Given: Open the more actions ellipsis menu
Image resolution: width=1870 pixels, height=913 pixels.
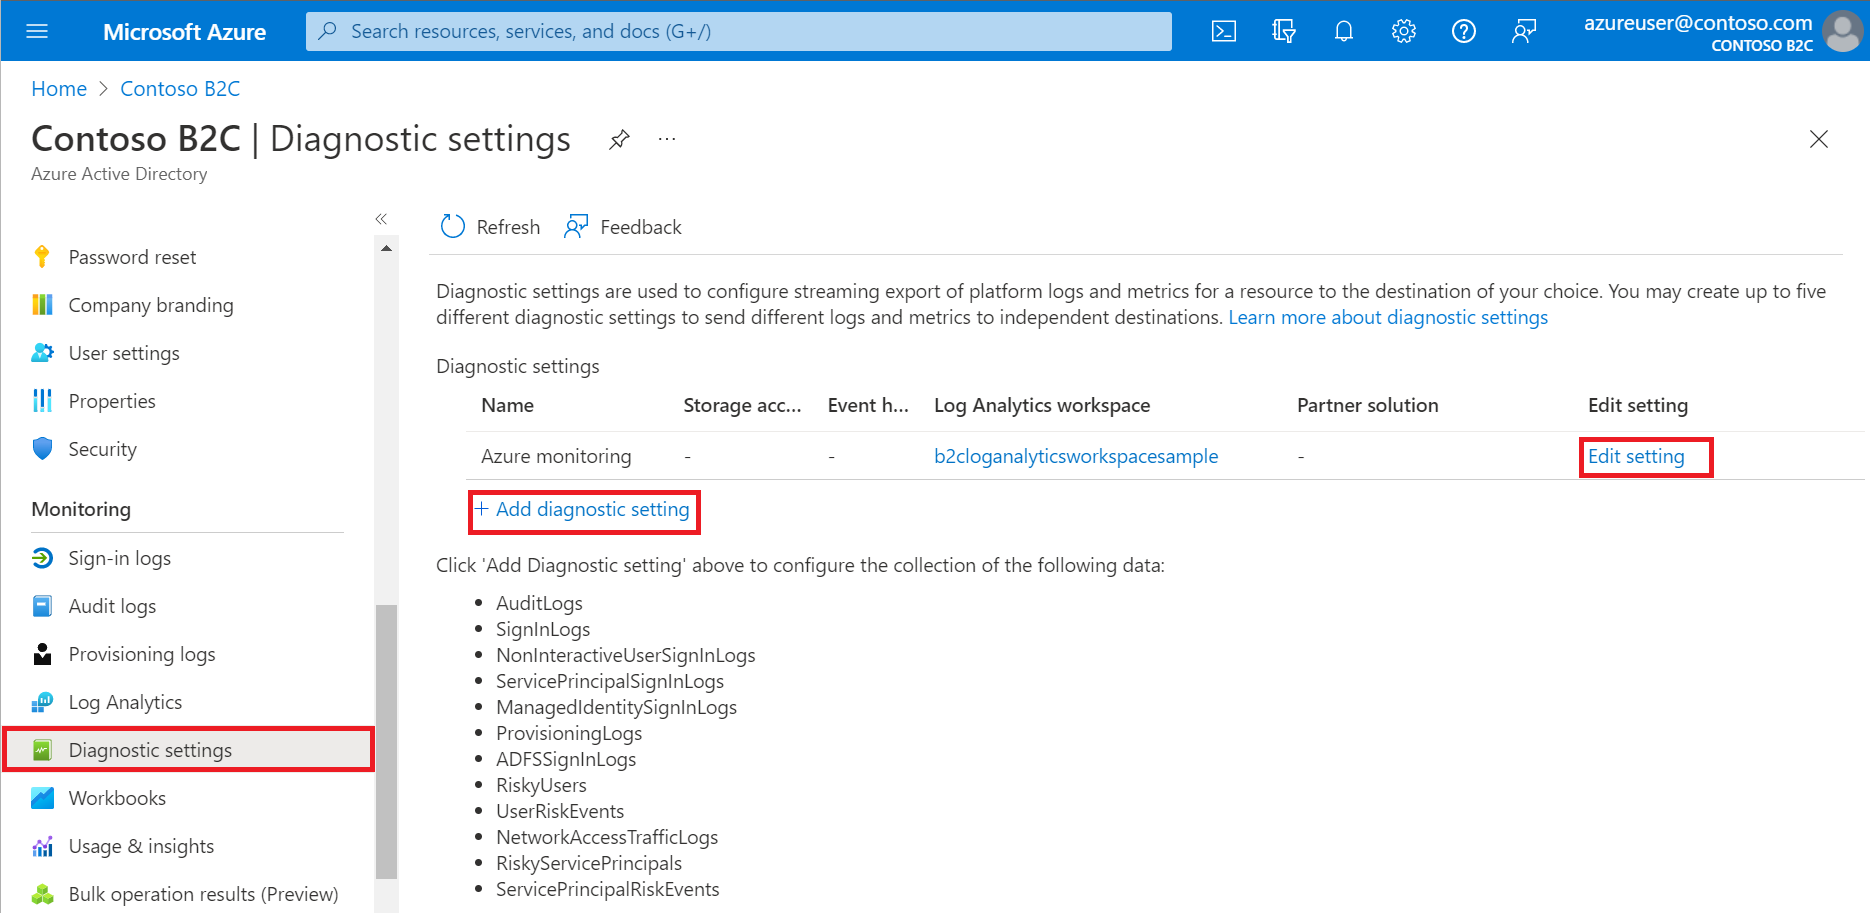Looking at the screenshot, I should [666, 139].
